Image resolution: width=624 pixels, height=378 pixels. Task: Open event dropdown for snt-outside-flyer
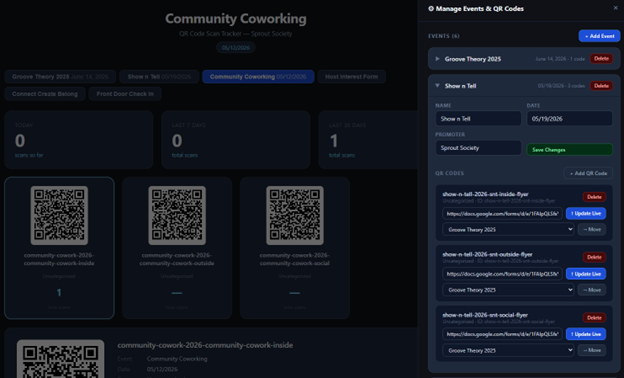pyautogui.click(x=508, y=290)
